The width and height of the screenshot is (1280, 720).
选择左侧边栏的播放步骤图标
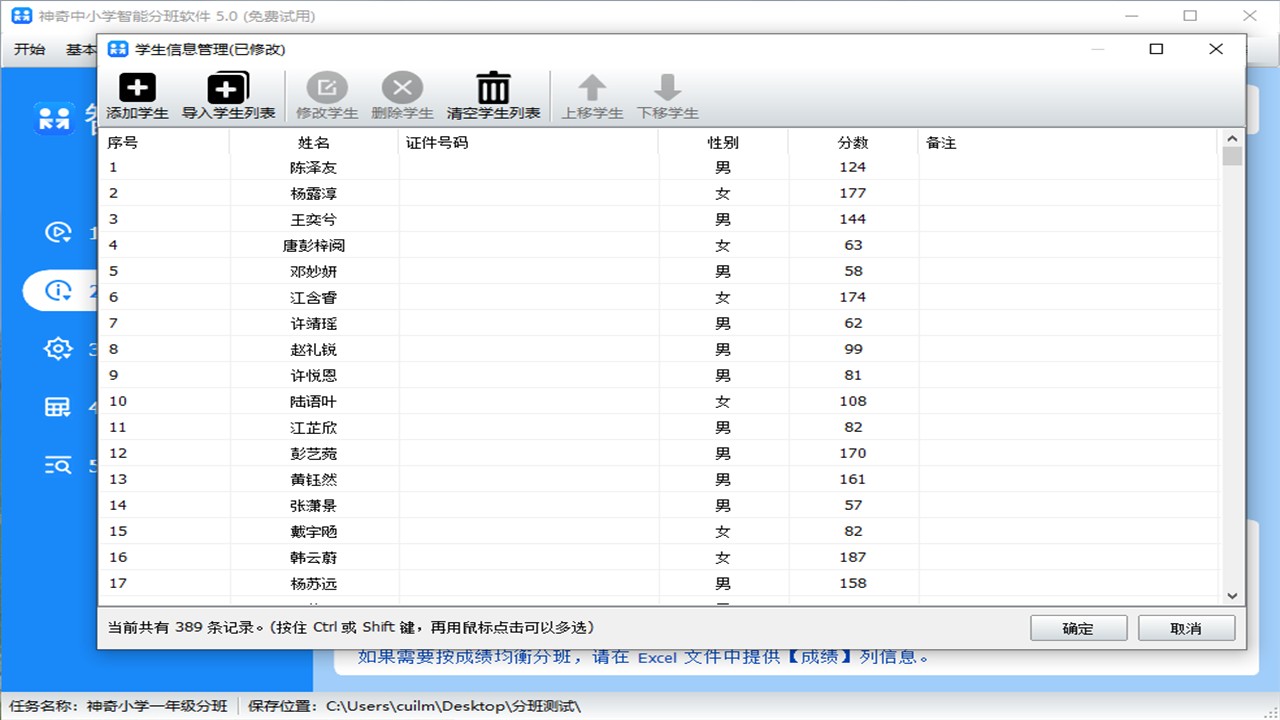coord(59,232)
